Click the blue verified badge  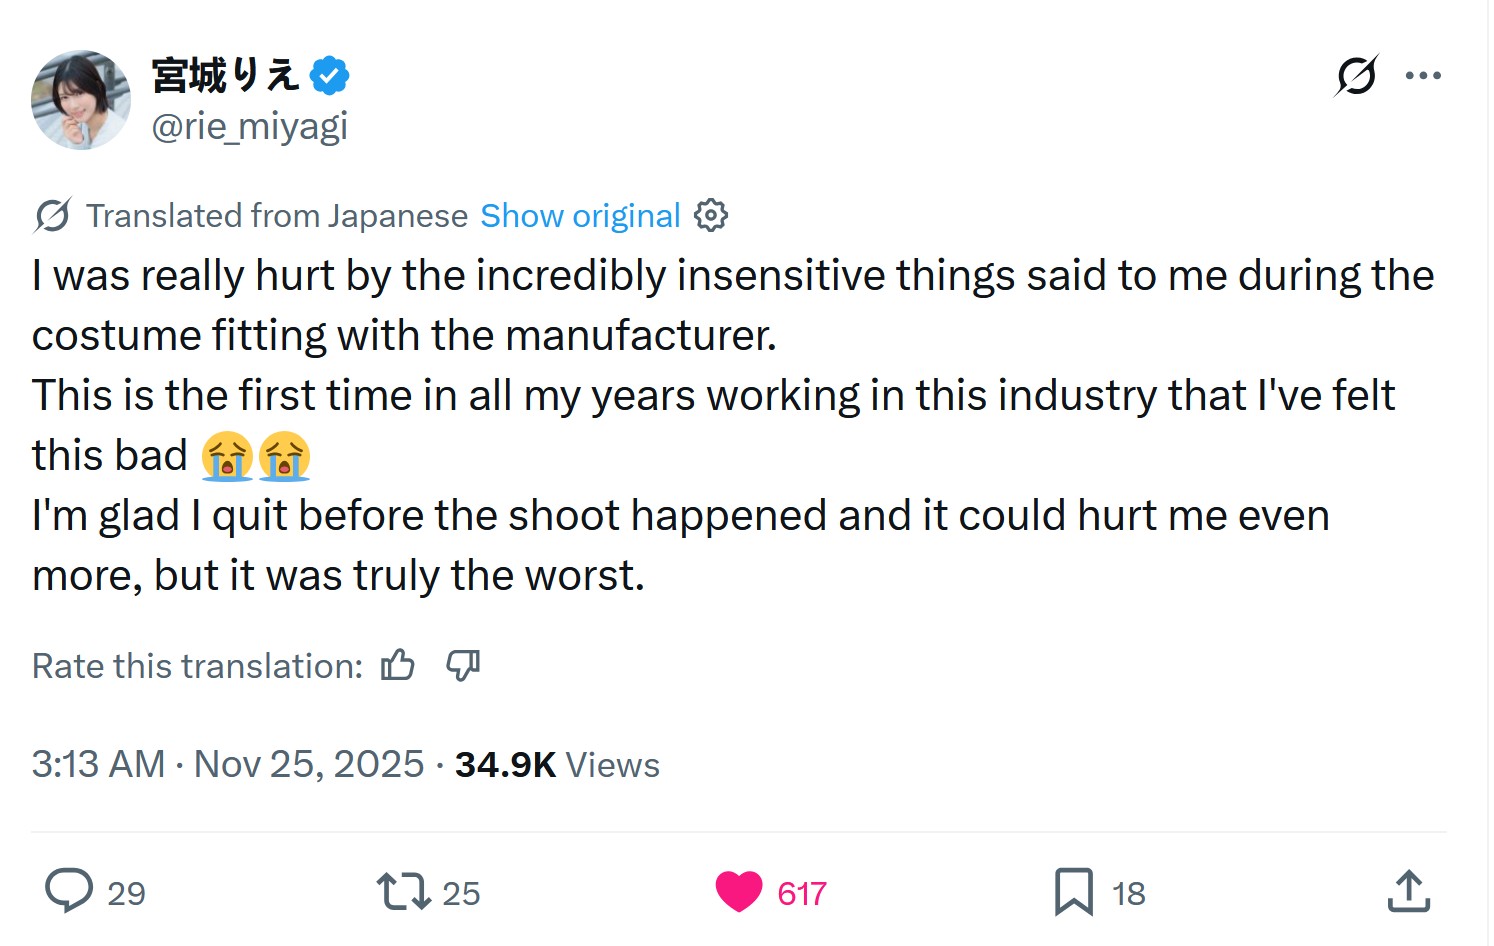[x=329, y=76]
